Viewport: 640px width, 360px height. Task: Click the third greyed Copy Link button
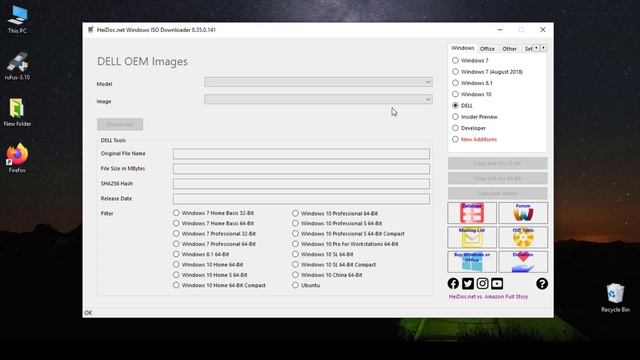coord(497,193)
